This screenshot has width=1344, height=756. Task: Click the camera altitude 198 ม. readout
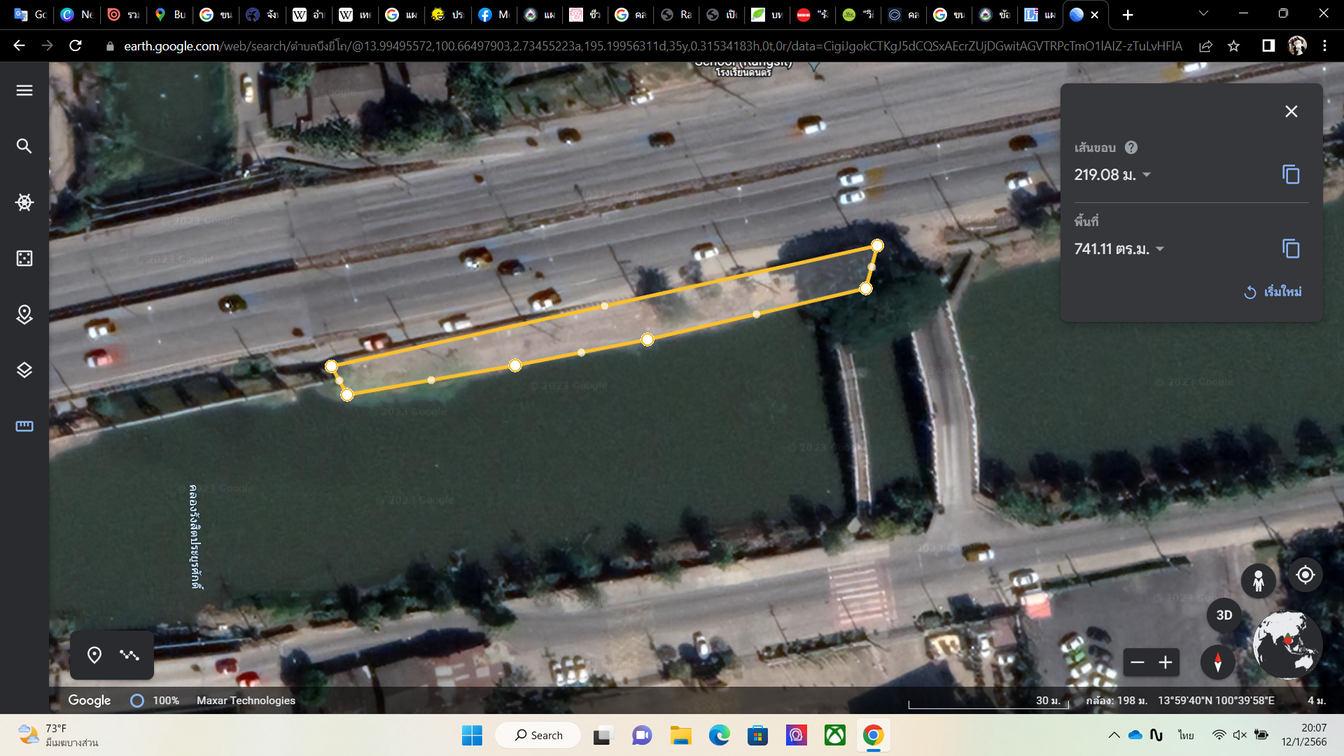coord(1116,700)
